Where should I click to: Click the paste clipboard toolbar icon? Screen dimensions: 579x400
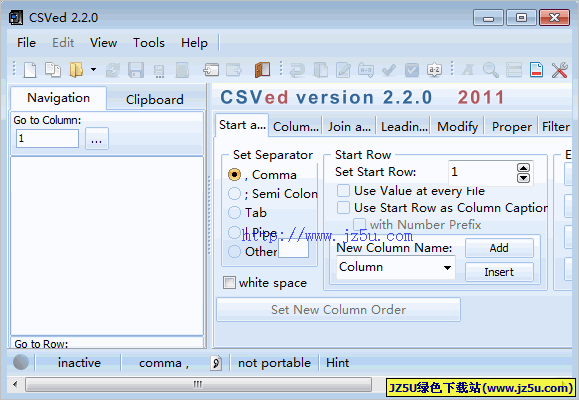click(321, 69)
